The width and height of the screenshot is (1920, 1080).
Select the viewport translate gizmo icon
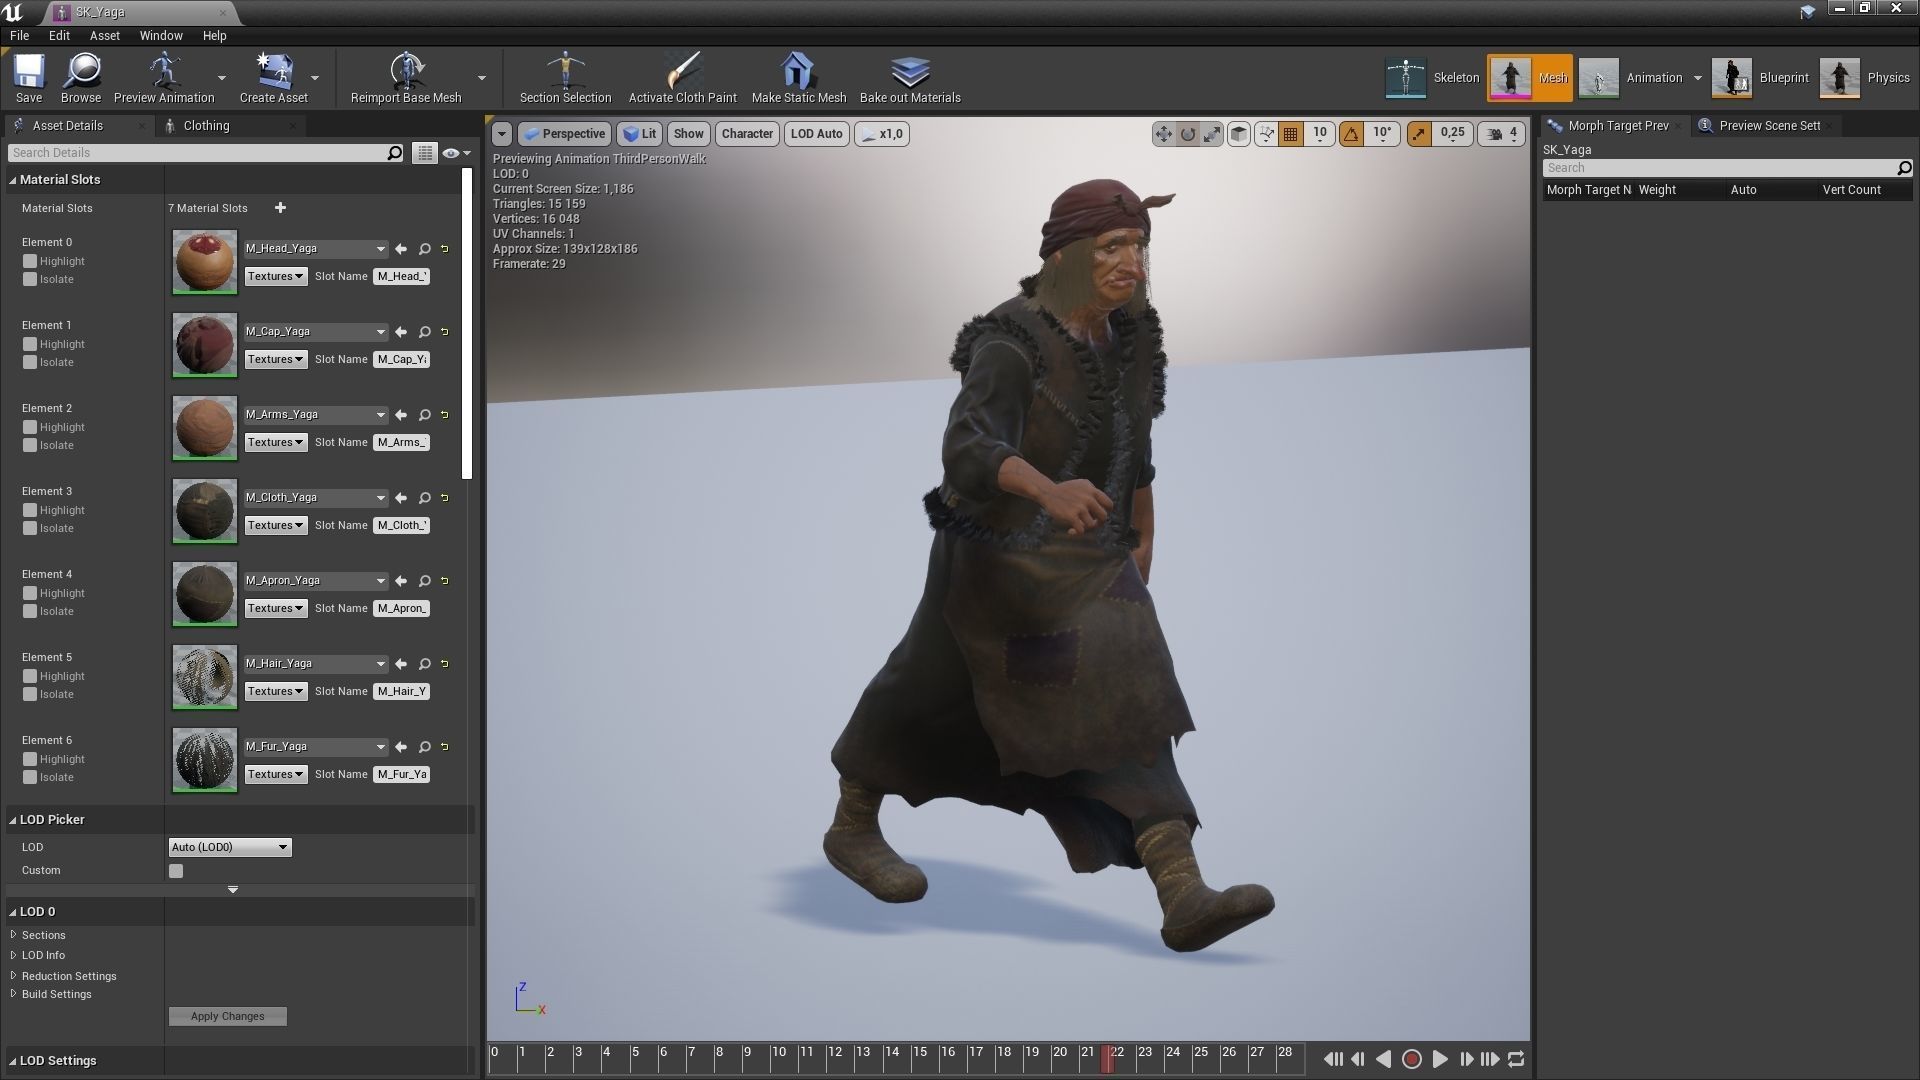click(1163, 134)
